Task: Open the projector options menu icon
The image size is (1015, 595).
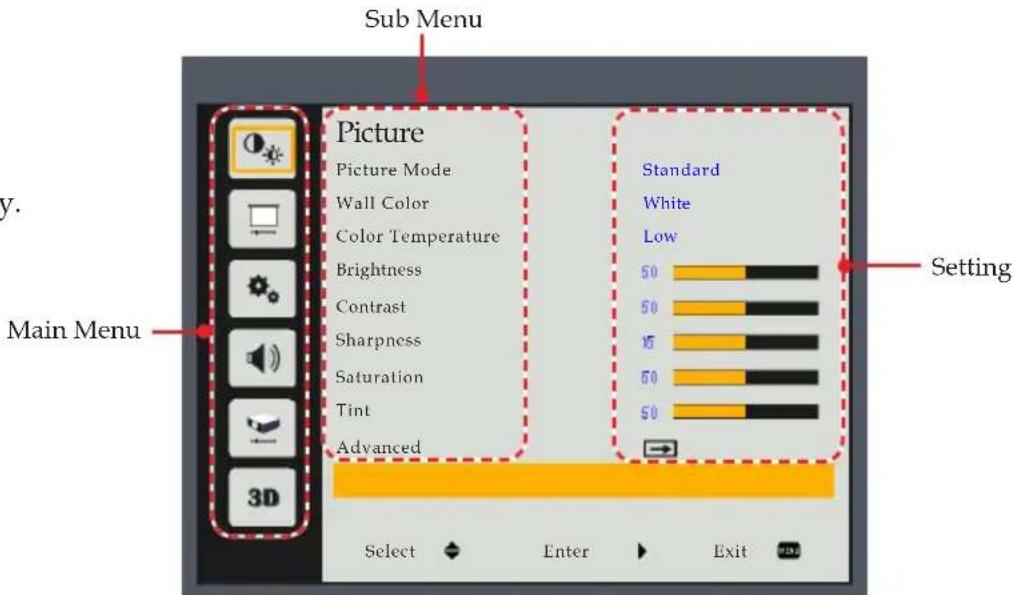Action: [x=262, y=428]
